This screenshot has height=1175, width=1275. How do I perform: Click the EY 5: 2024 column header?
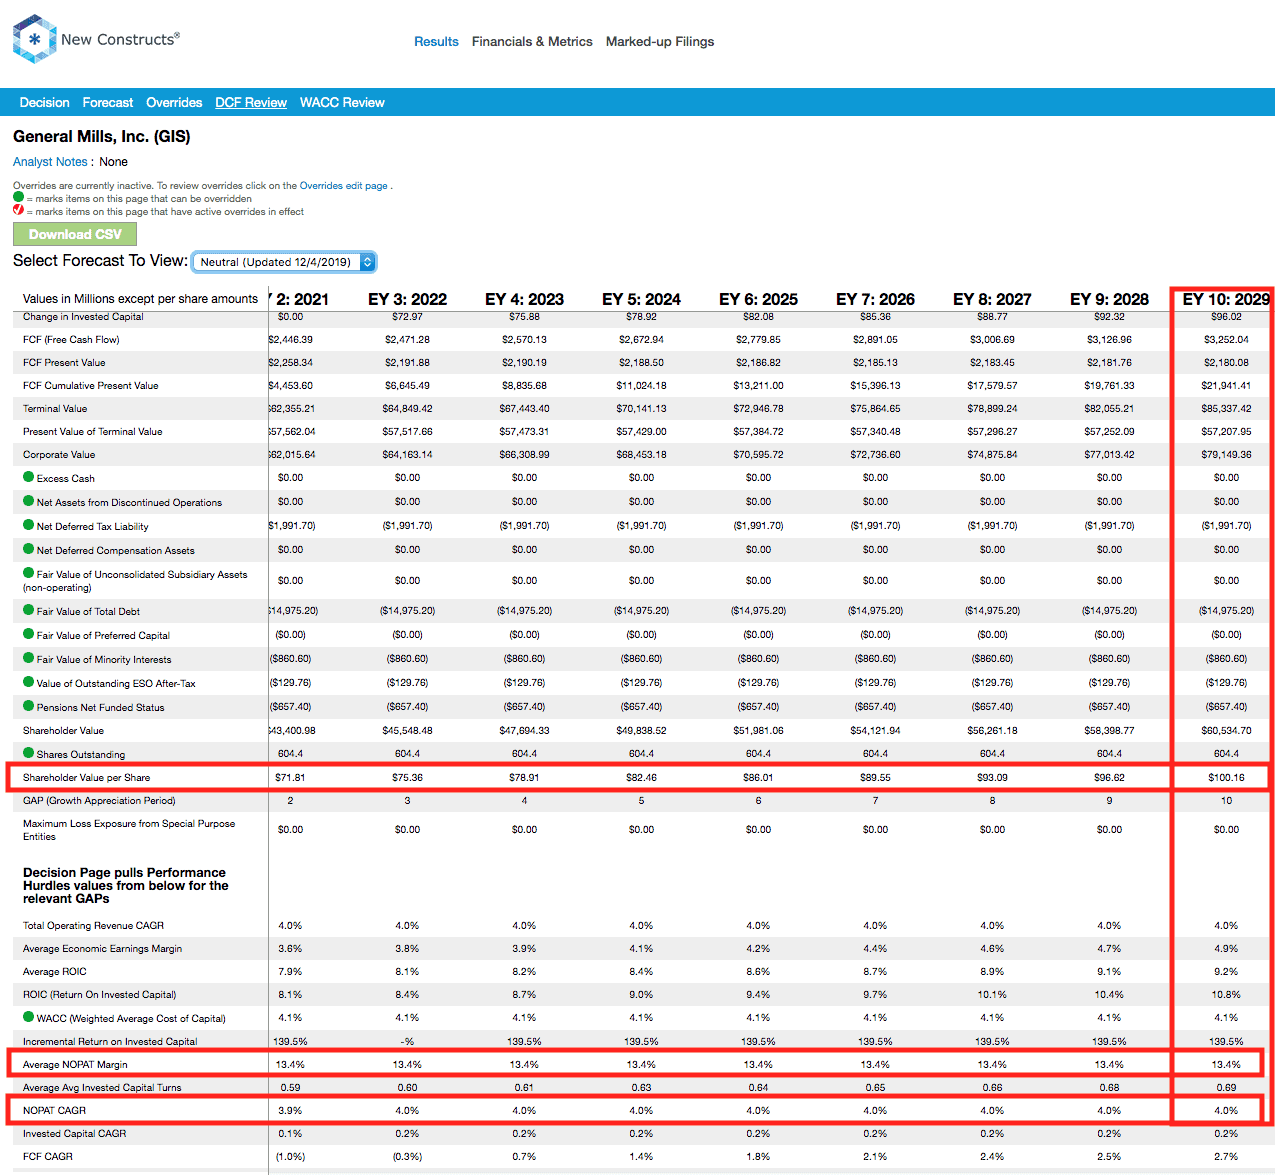point(641,299)
